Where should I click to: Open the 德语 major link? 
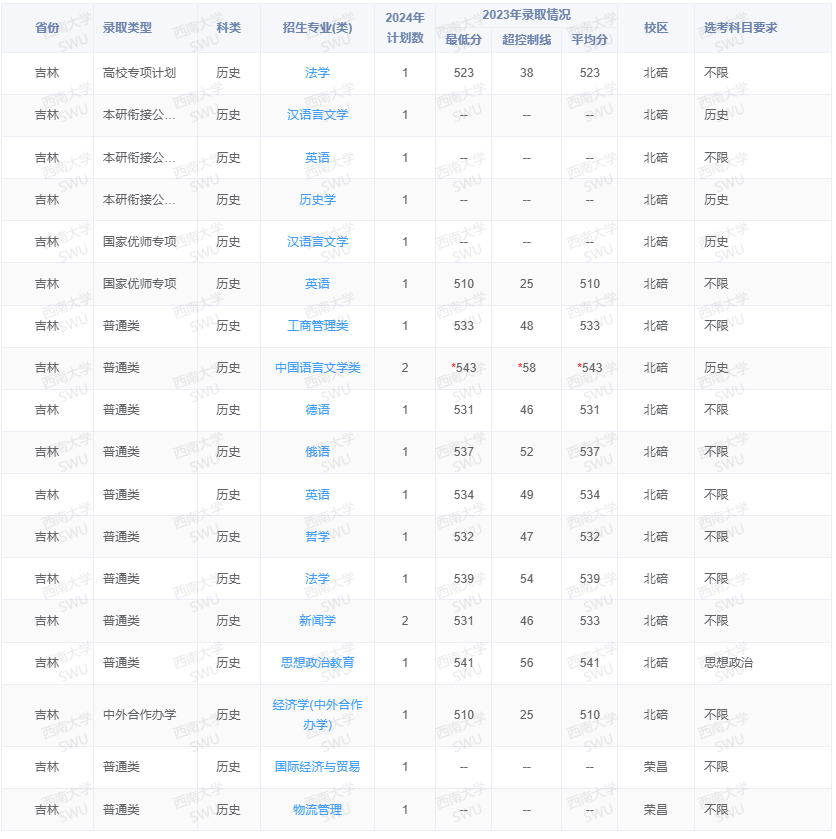tap(317, 409)
